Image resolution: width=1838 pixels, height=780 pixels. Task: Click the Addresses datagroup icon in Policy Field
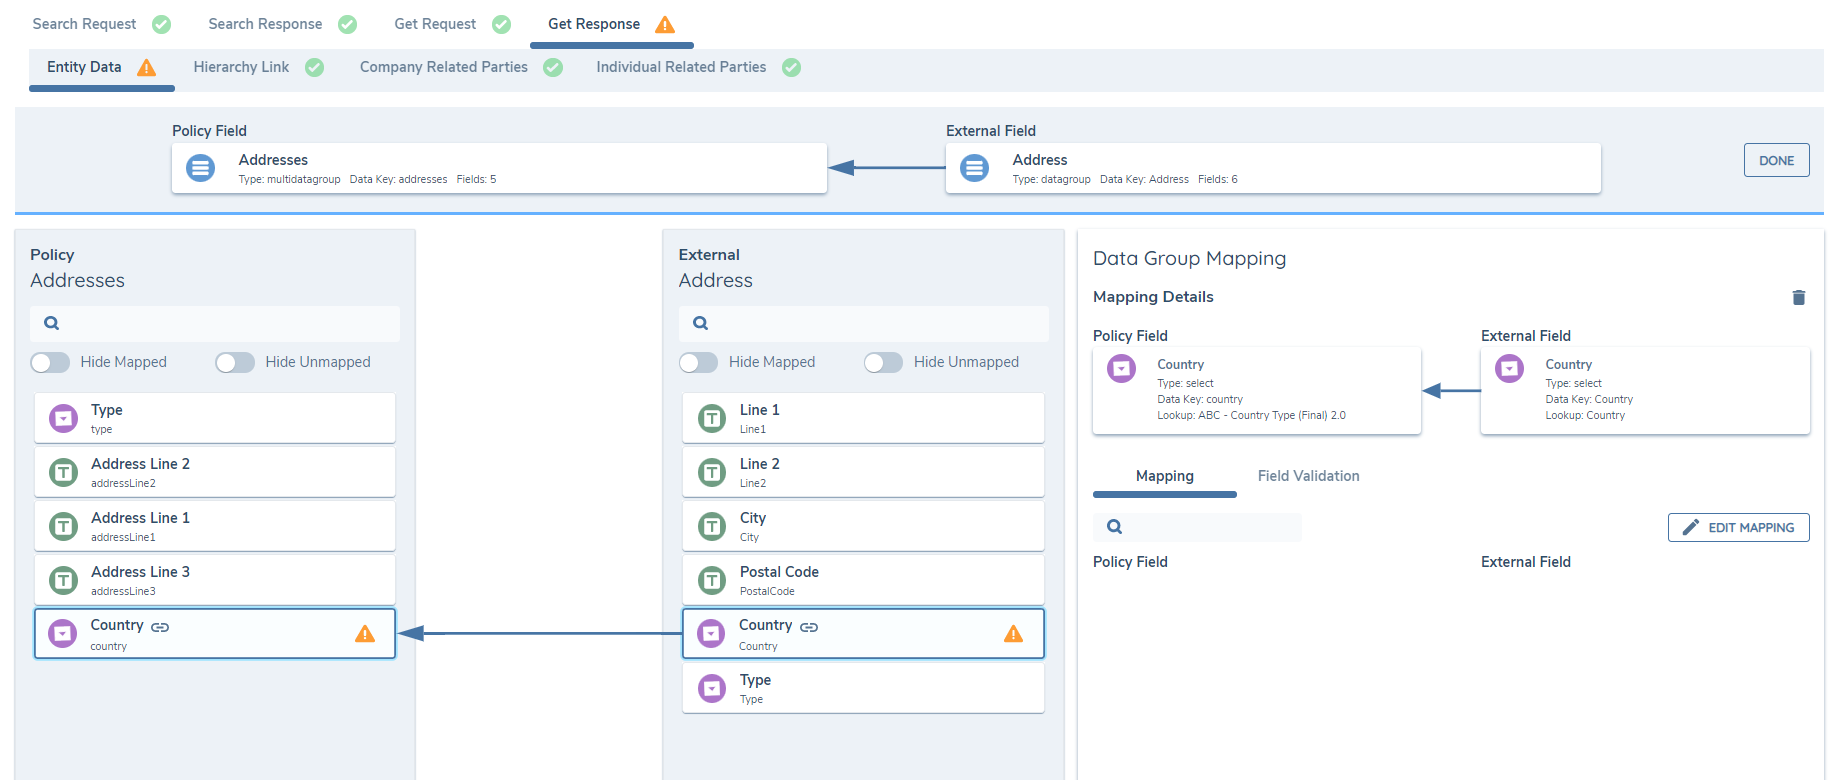[201, 168]
